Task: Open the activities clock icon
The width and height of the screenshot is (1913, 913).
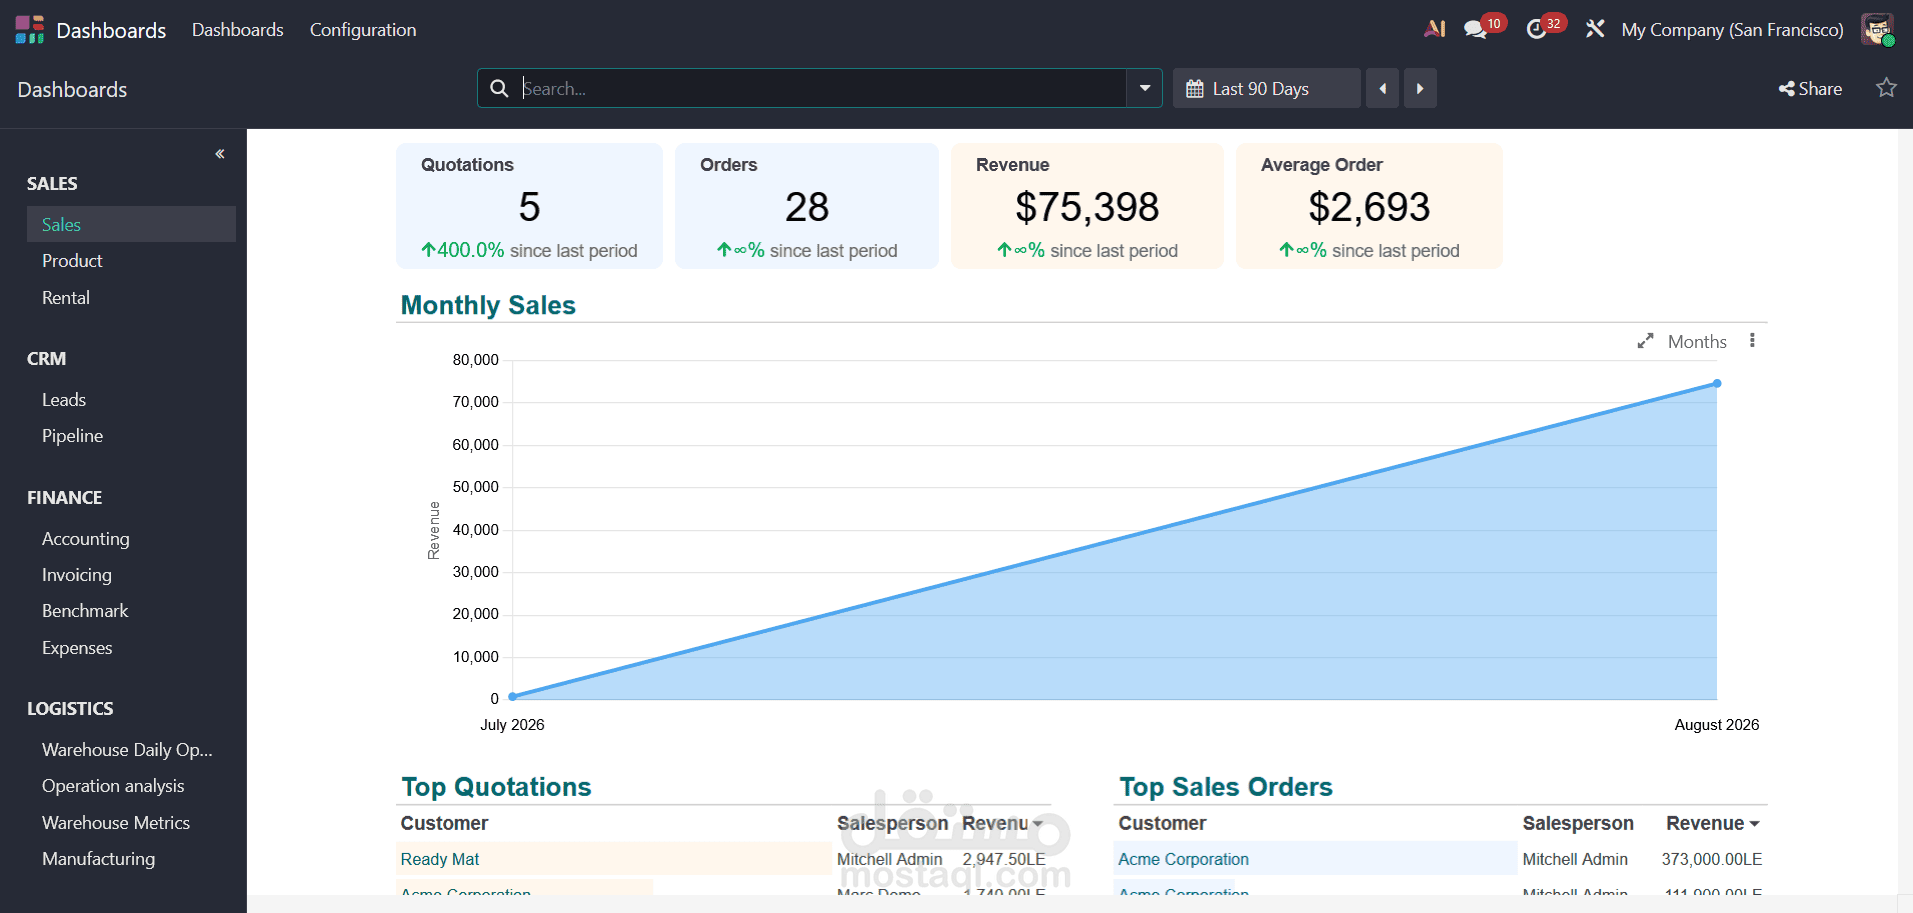Action: click(1537, 30)
